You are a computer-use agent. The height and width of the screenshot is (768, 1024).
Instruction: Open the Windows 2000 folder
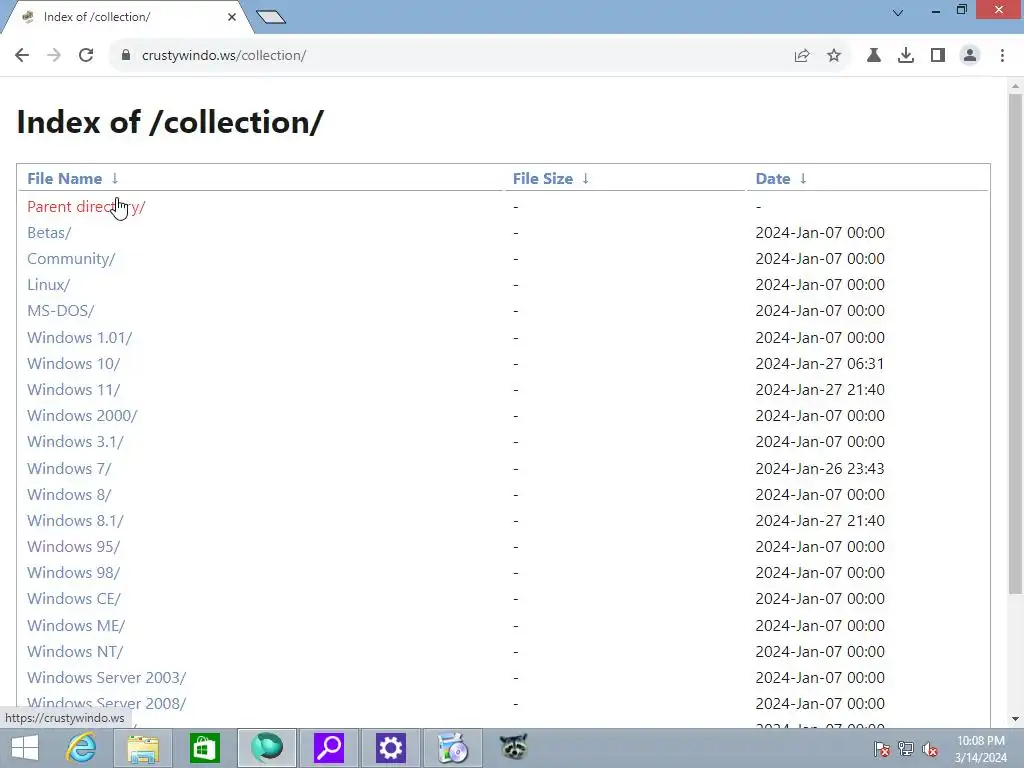[82, 416]
